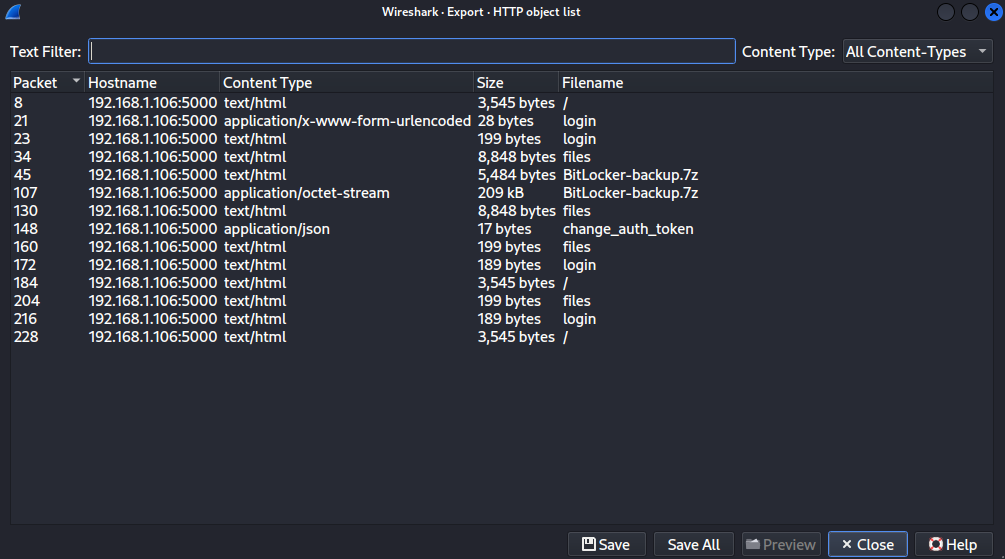
Task: Select packet 21 form-urlencoded login row
Action: (502, 121)
